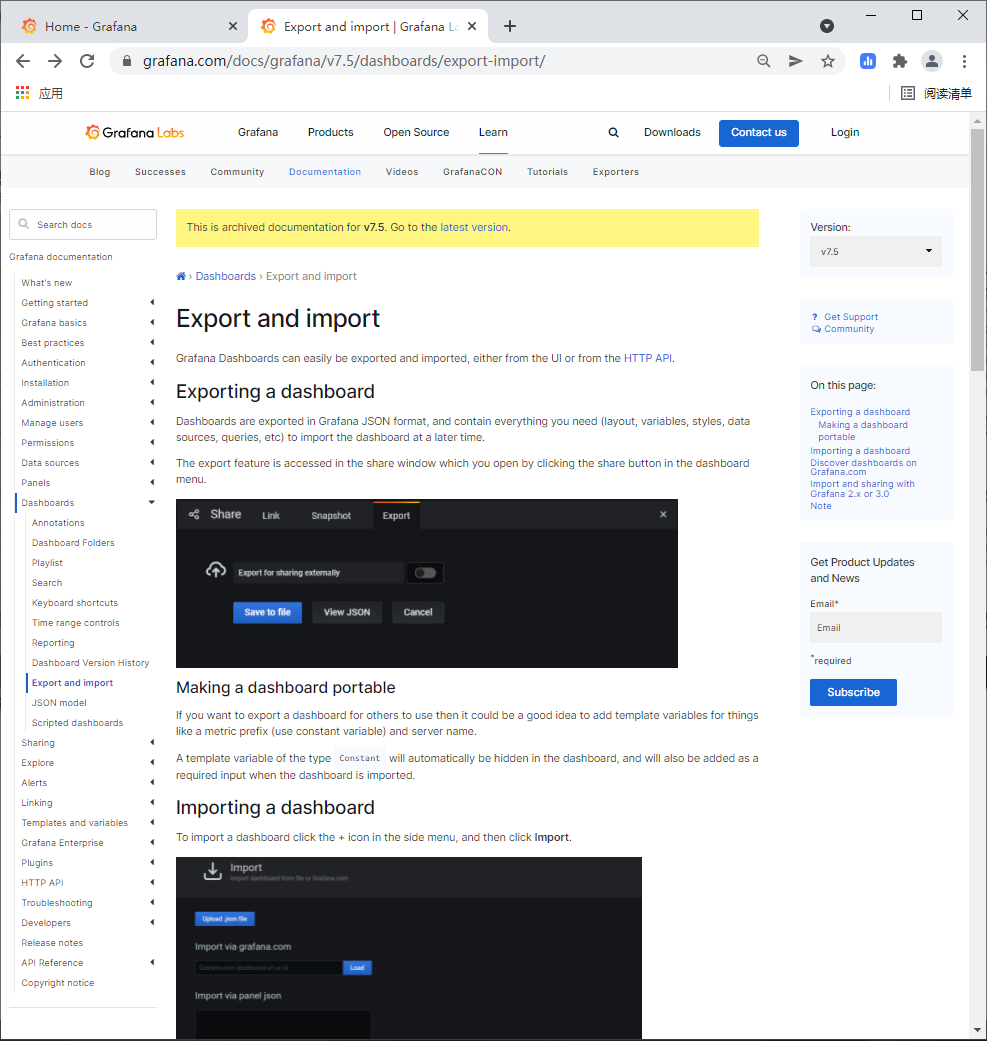Open Keyboard shortcuts in sidebar
Viewport: 987px width, 1041px height.
[x=74, y=603]
